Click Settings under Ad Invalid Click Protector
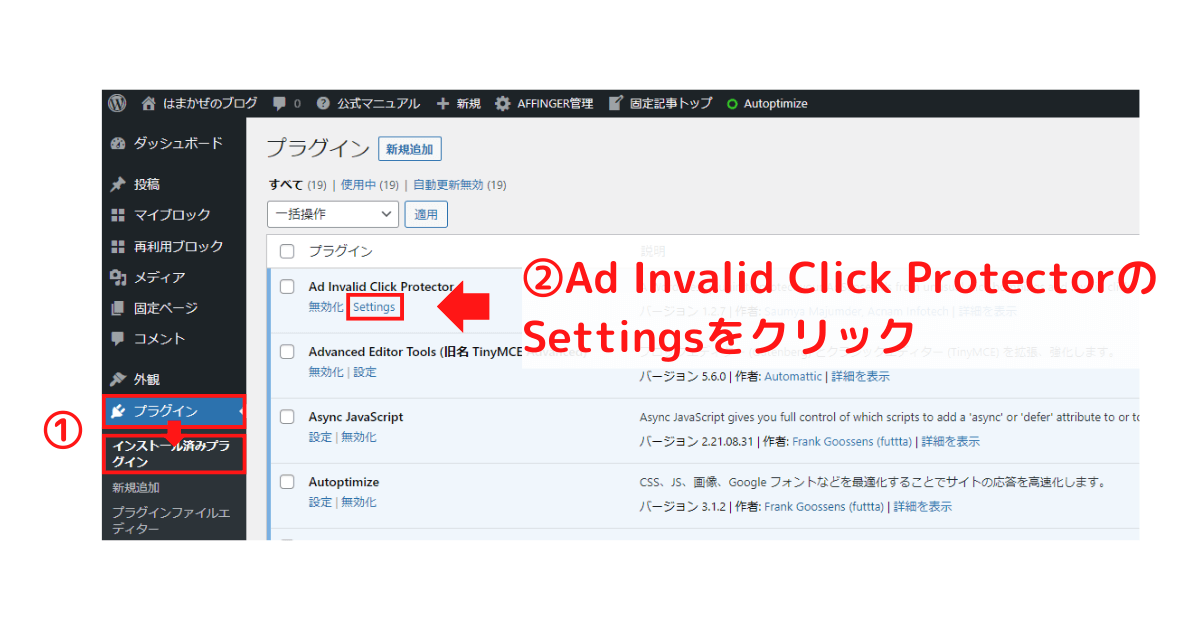This screenshot has width=1200, height=630. [375, 307]
